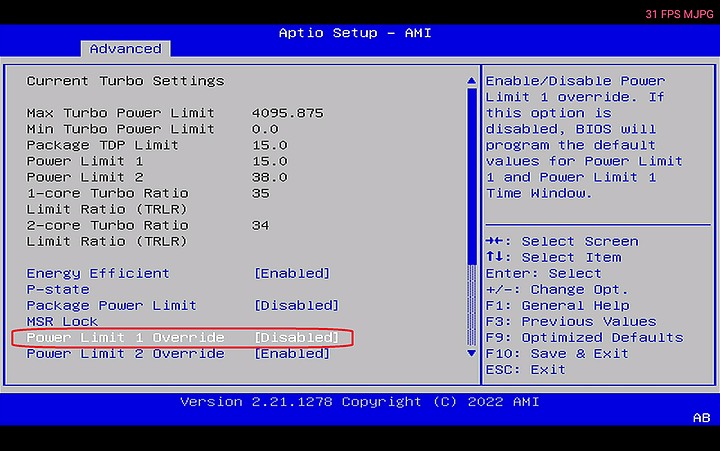Click Package TDP Limit value 15.0

coord(270,145)
